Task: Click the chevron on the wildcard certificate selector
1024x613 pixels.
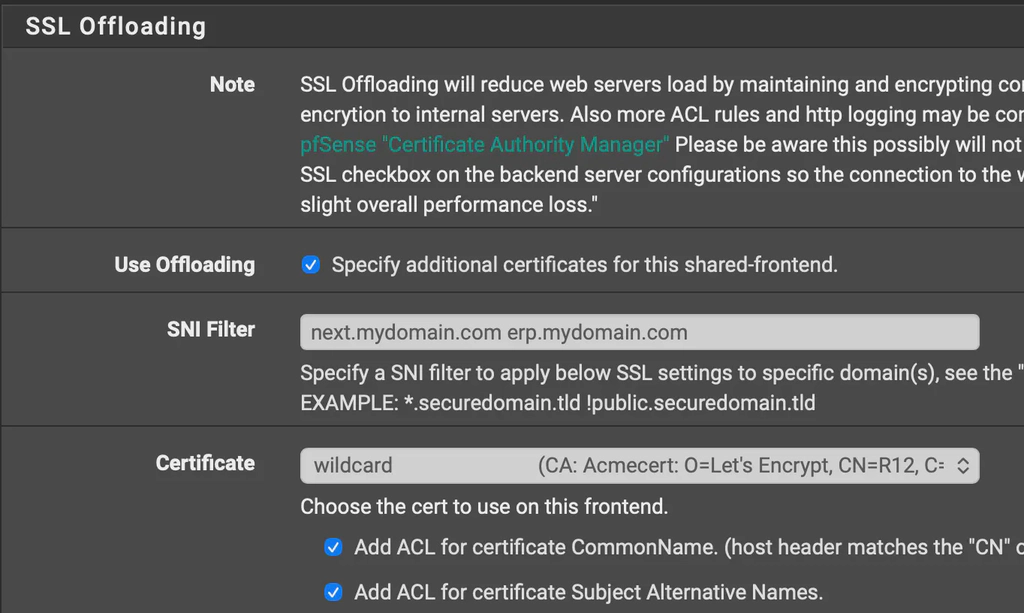Action: 962,465
